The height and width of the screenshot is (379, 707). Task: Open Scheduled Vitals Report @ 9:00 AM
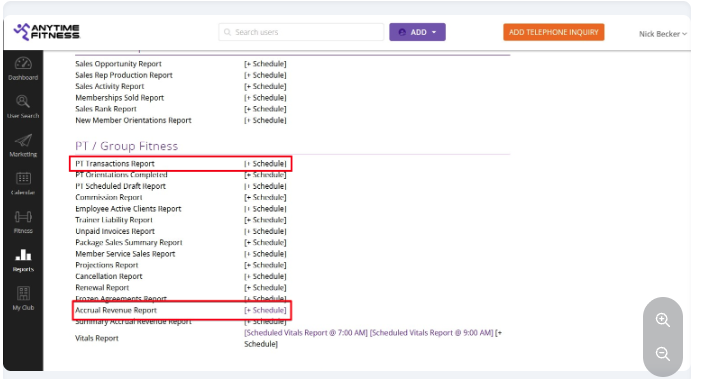tap(432, 333)
